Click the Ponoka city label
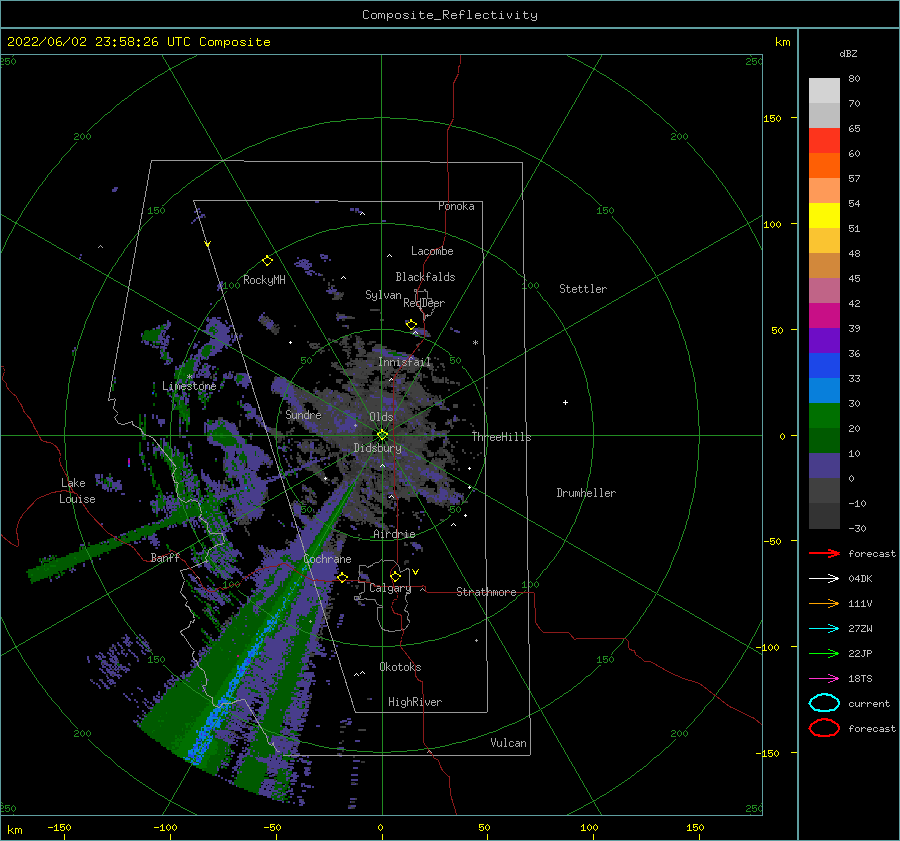Viewport: 900px width, 841px height. (x=456, y=206)
